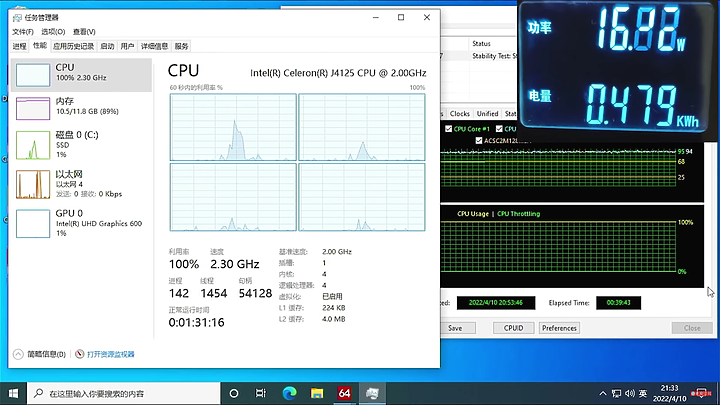Expand hidden system tray icons chevron

click(603, 394)
